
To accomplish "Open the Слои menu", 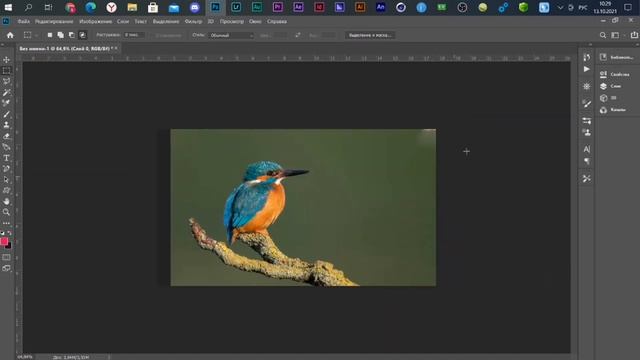I will [x=123, y=22].
